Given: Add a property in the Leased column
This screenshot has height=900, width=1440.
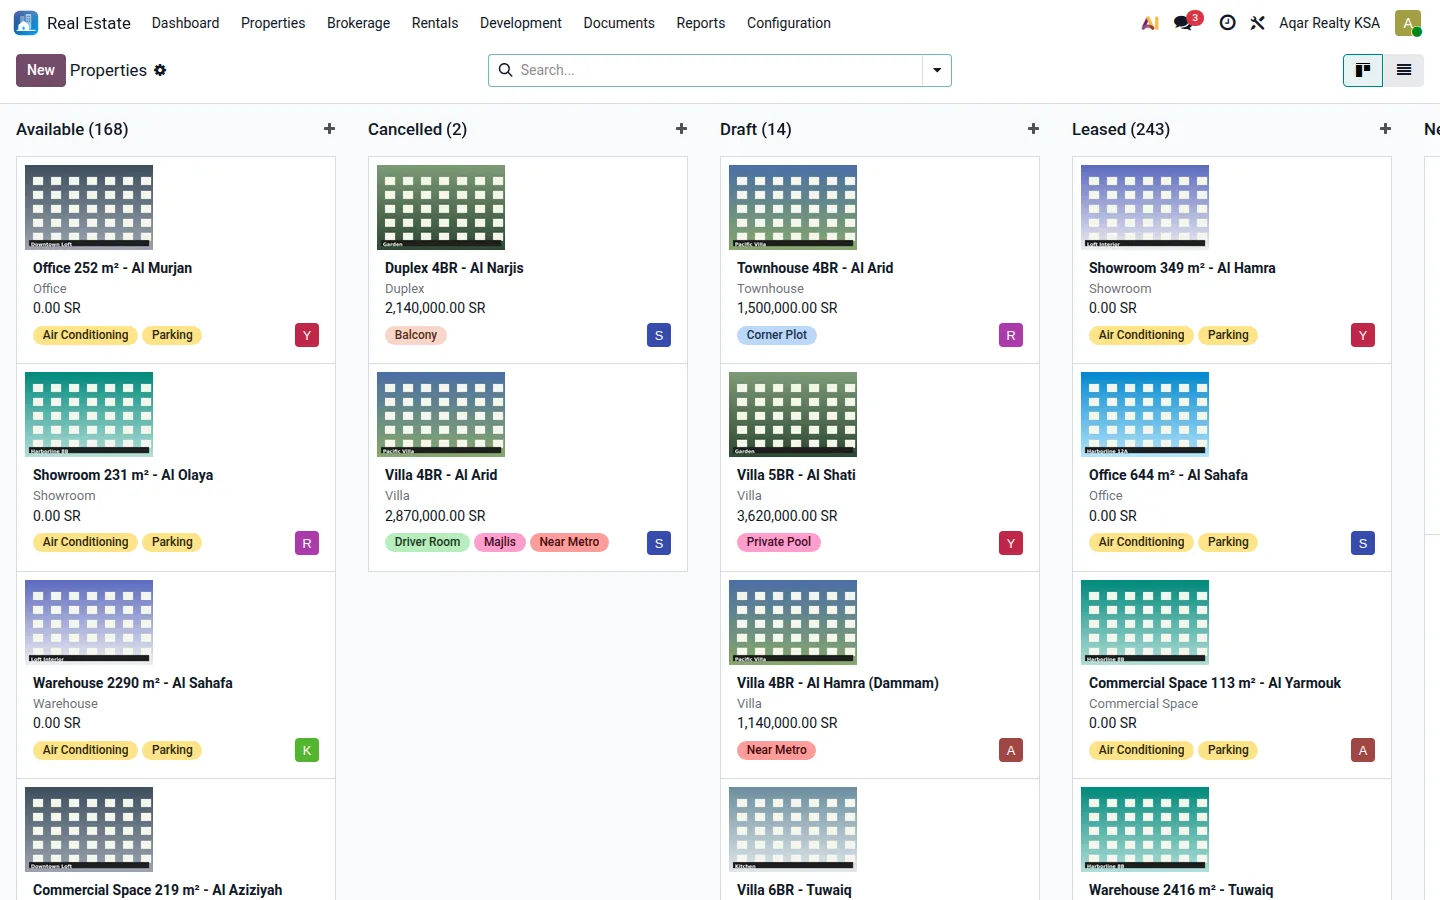Looking at the screenshot, I should (1385, 129).
